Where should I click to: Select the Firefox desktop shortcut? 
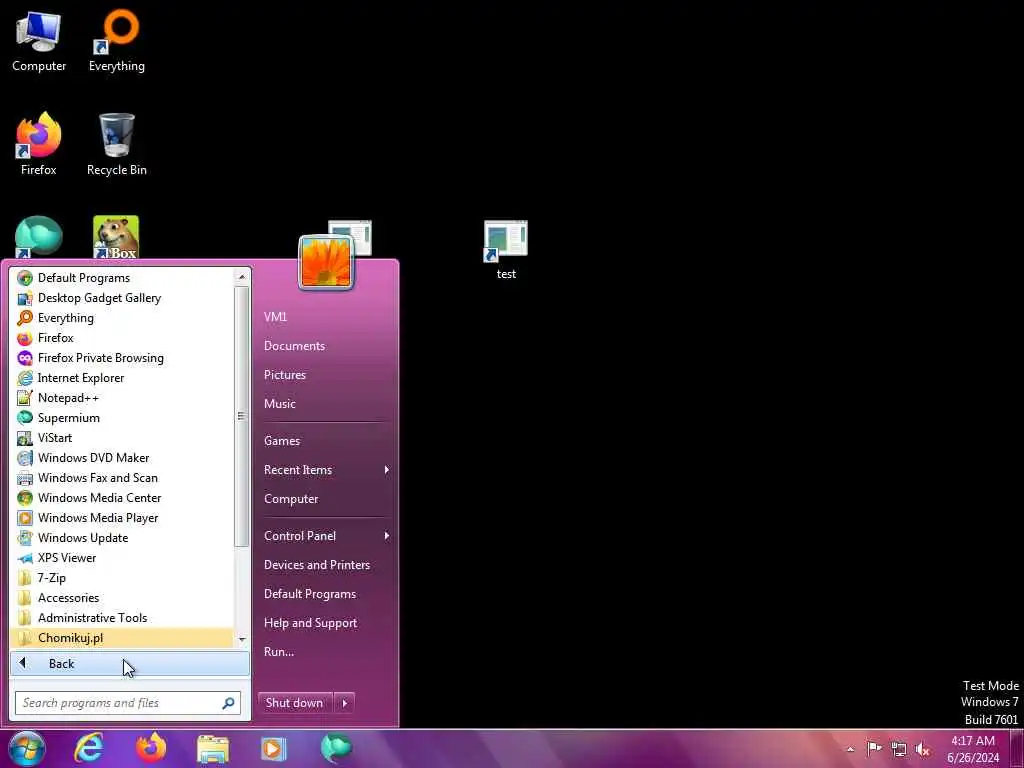(x=39, y=144)
